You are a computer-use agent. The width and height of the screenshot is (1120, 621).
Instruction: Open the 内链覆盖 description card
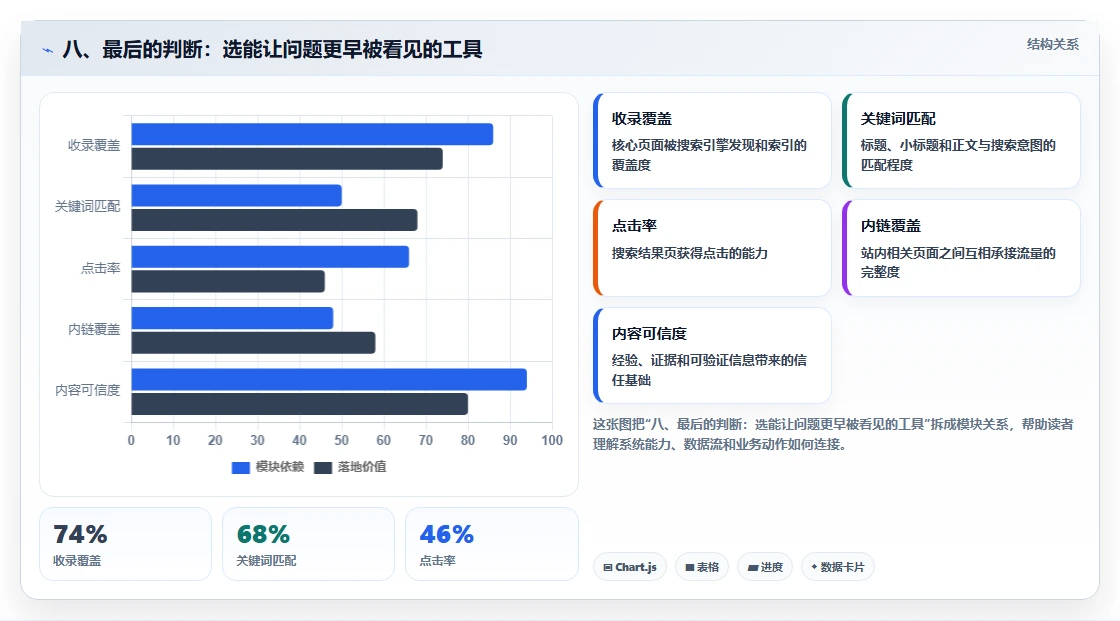click(961, 248)
